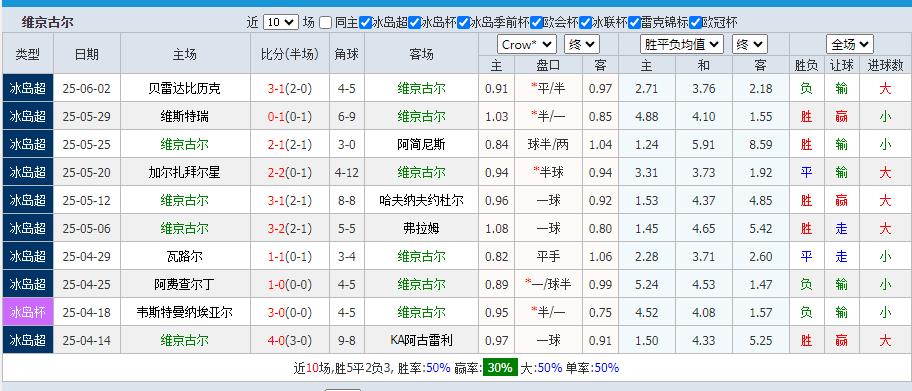Click the handicap *一/球半
Screen dimensions: 912x391
tap(548, 284)
